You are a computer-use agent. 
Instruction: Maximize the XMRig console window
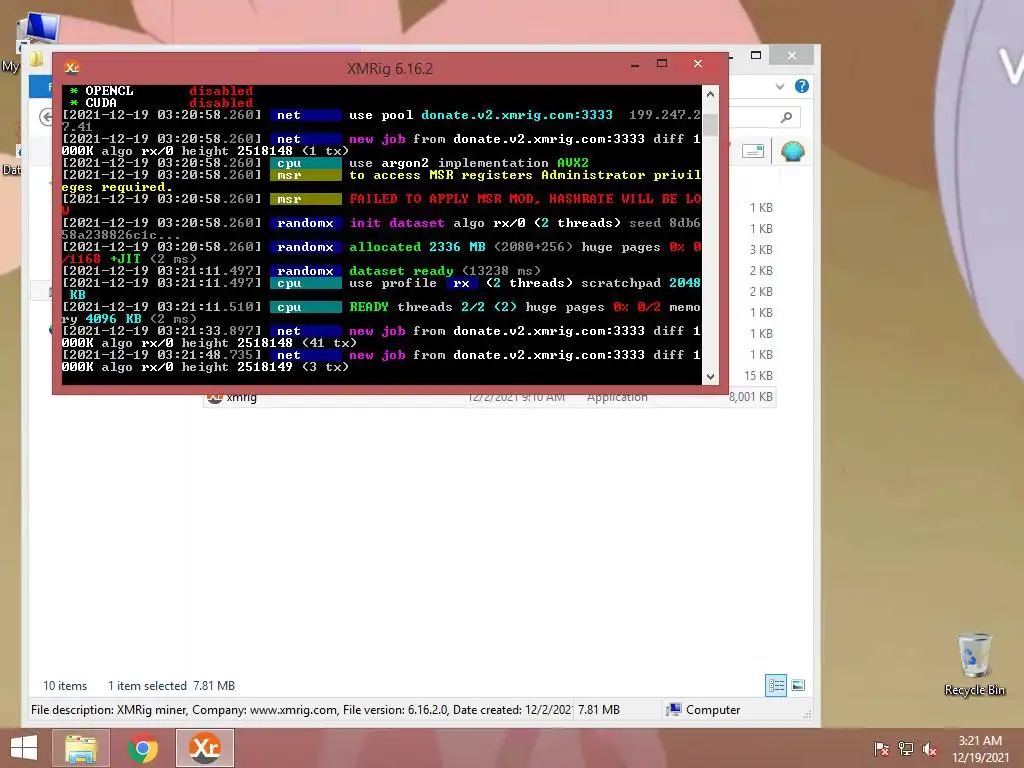coord(662,63)
